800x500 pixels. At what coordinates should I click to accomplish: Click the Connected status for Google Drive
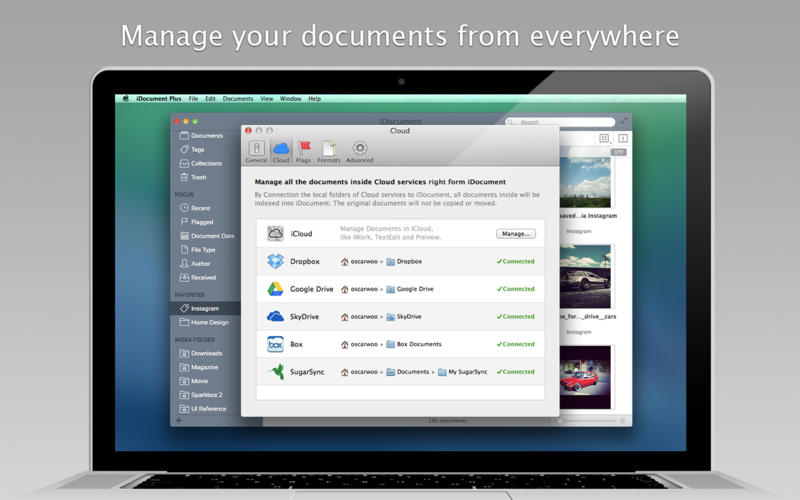click(516, 289)
